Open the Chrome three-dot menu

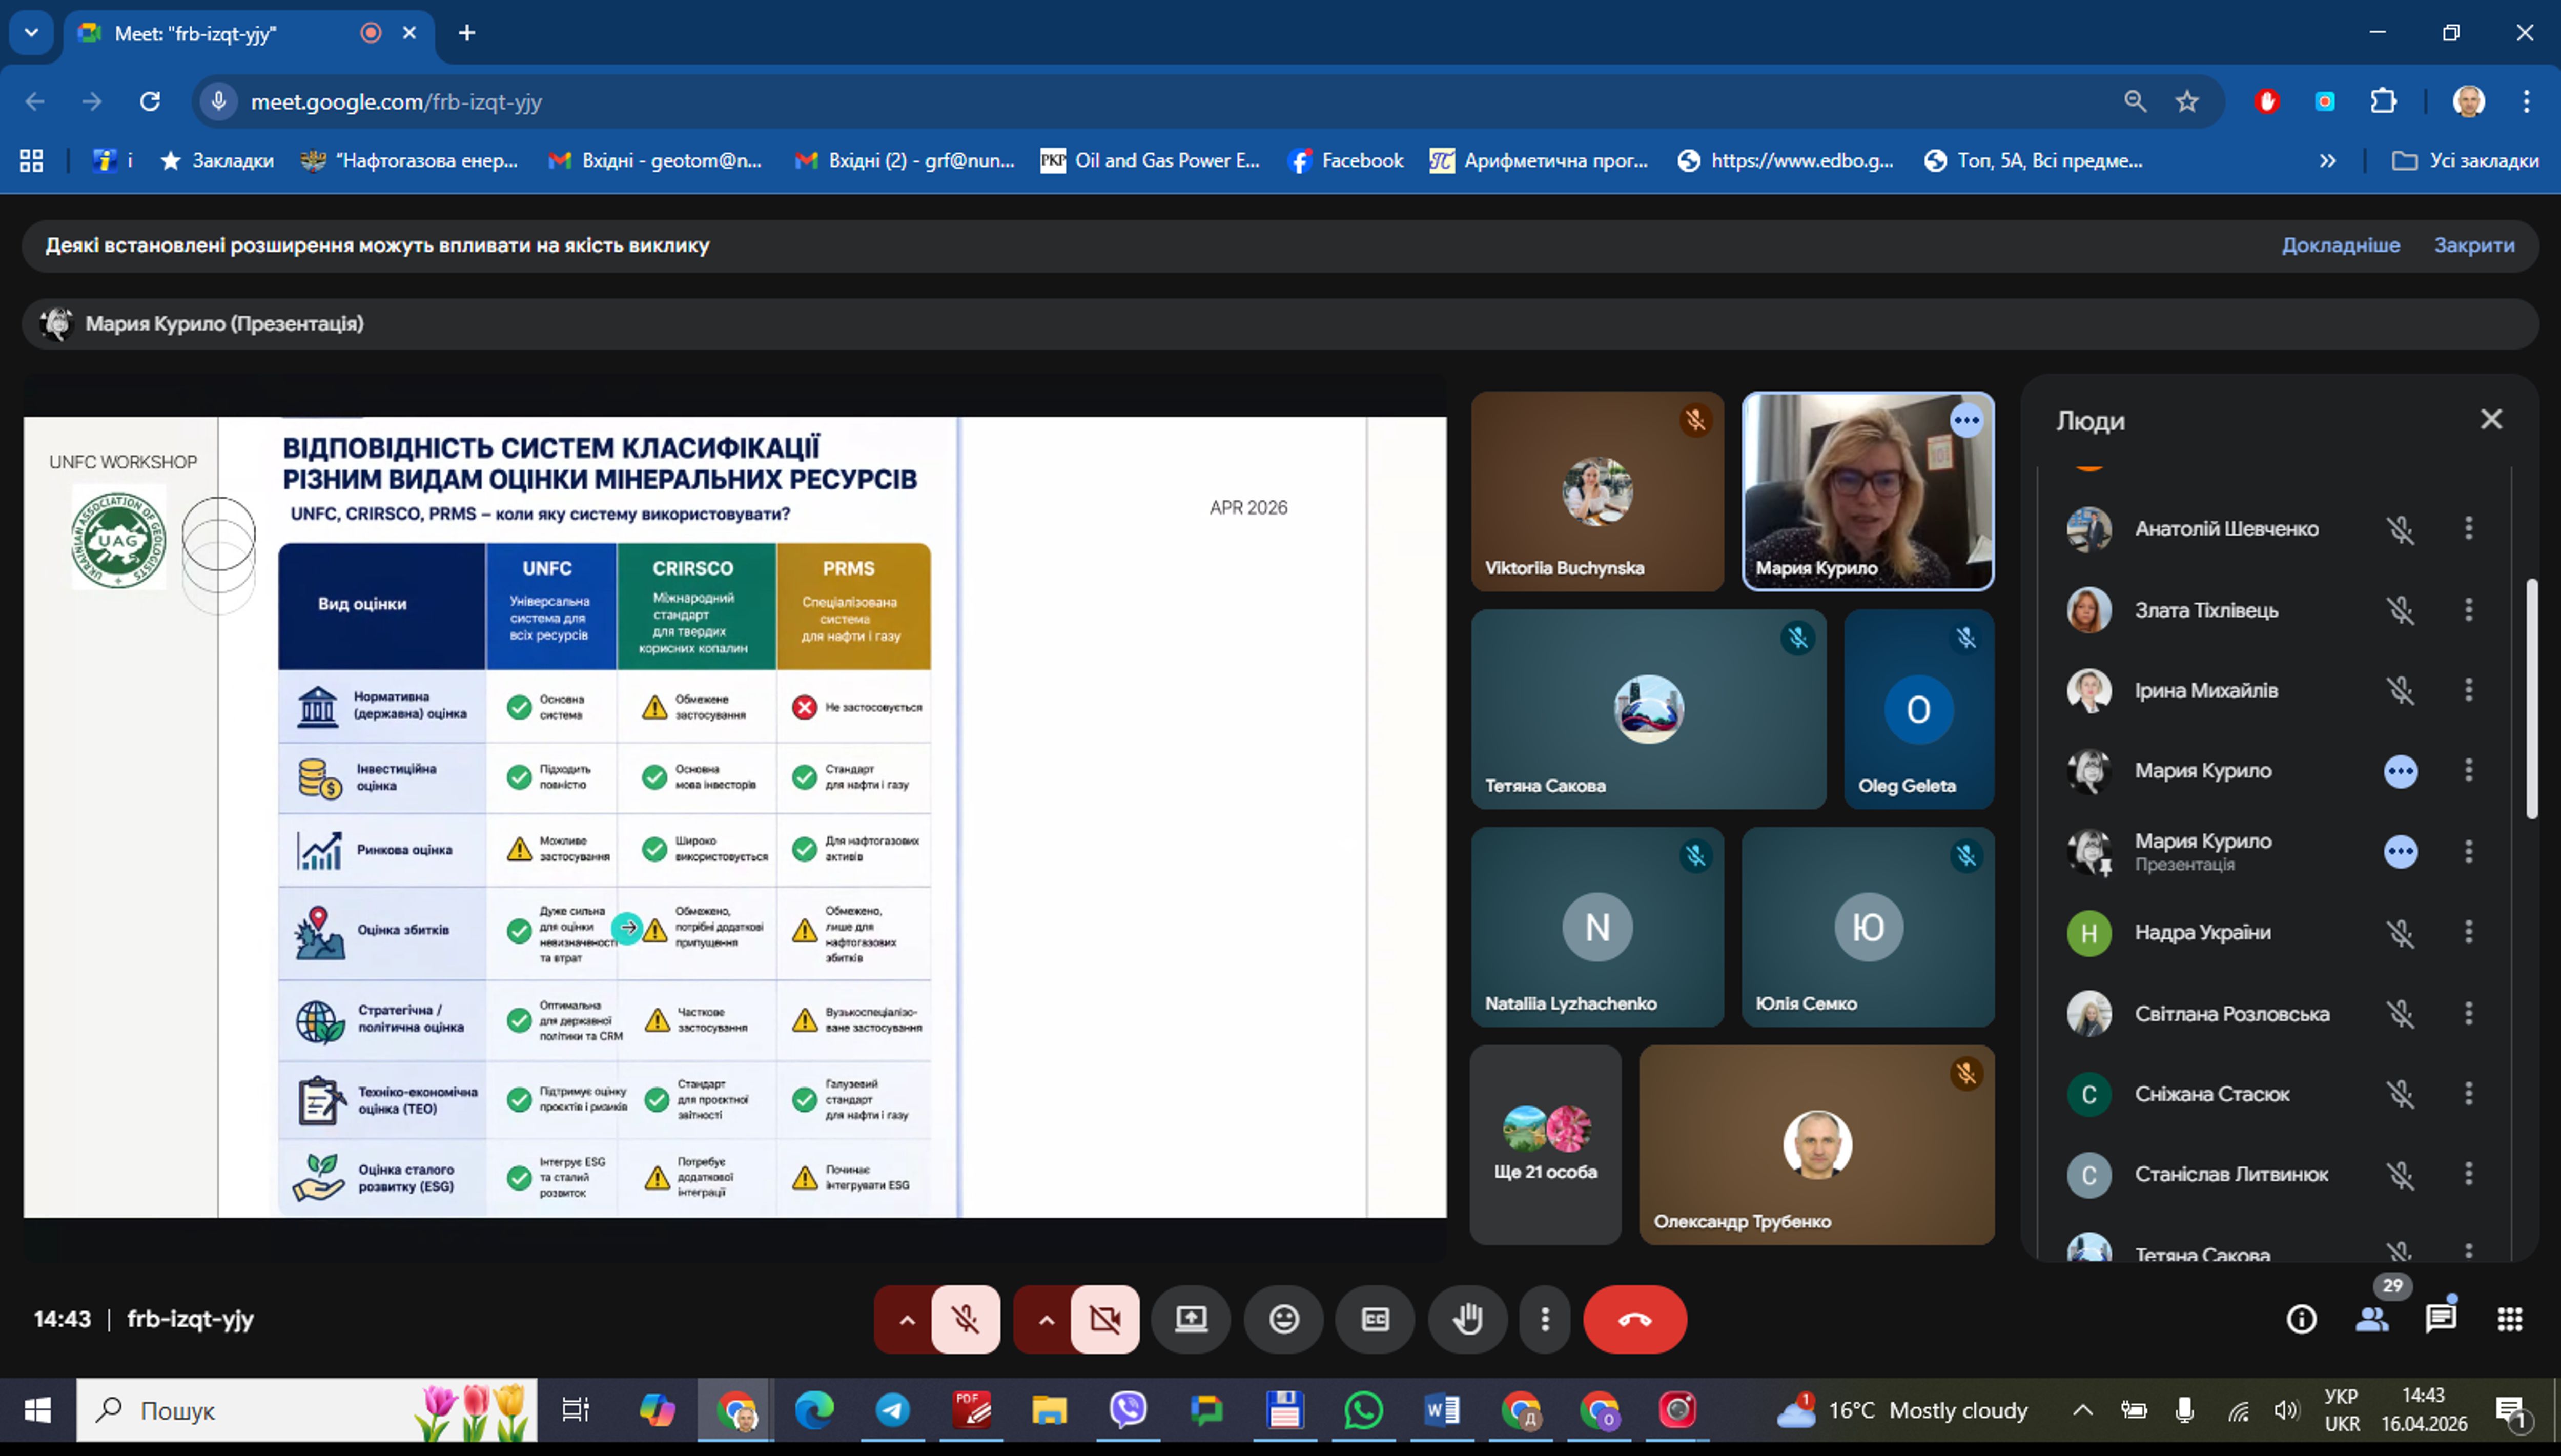(x=2526, y=101)
